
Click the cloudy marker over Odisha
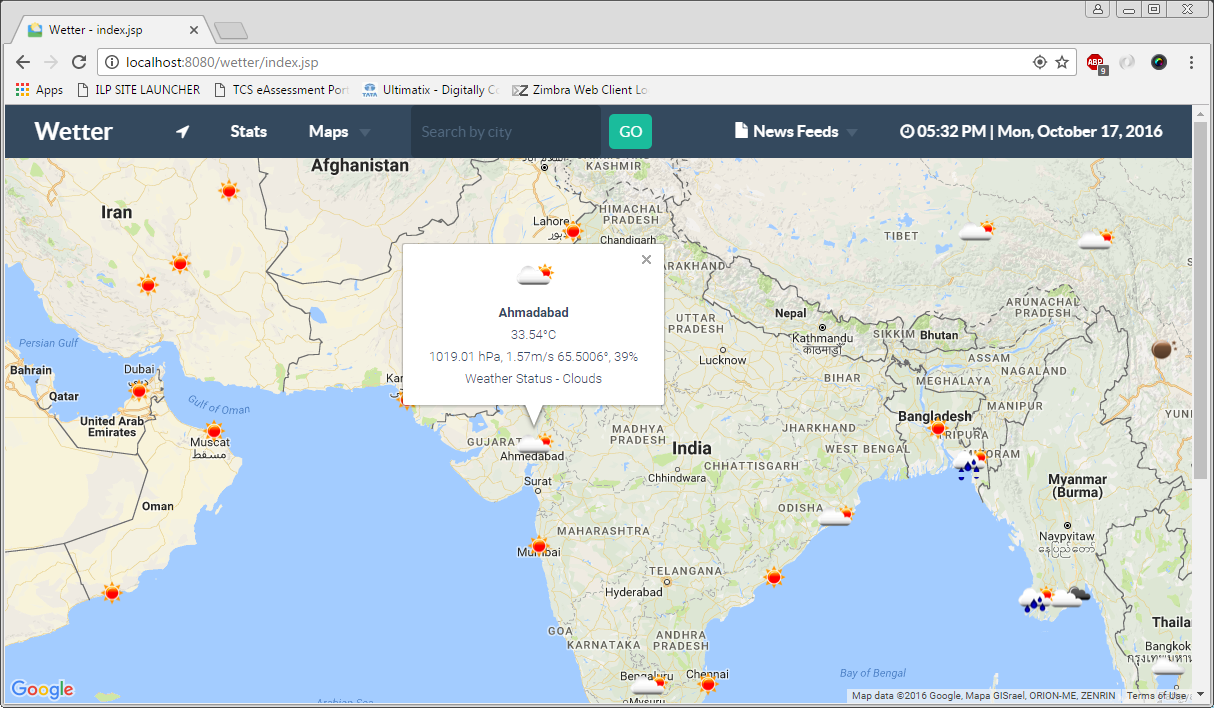click(836, 516)
